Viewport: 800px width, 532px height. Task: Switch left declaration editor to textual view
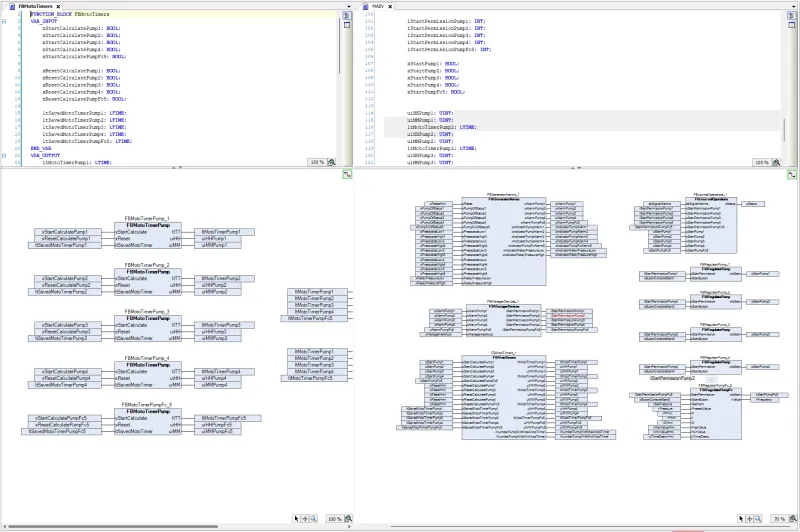348,17
